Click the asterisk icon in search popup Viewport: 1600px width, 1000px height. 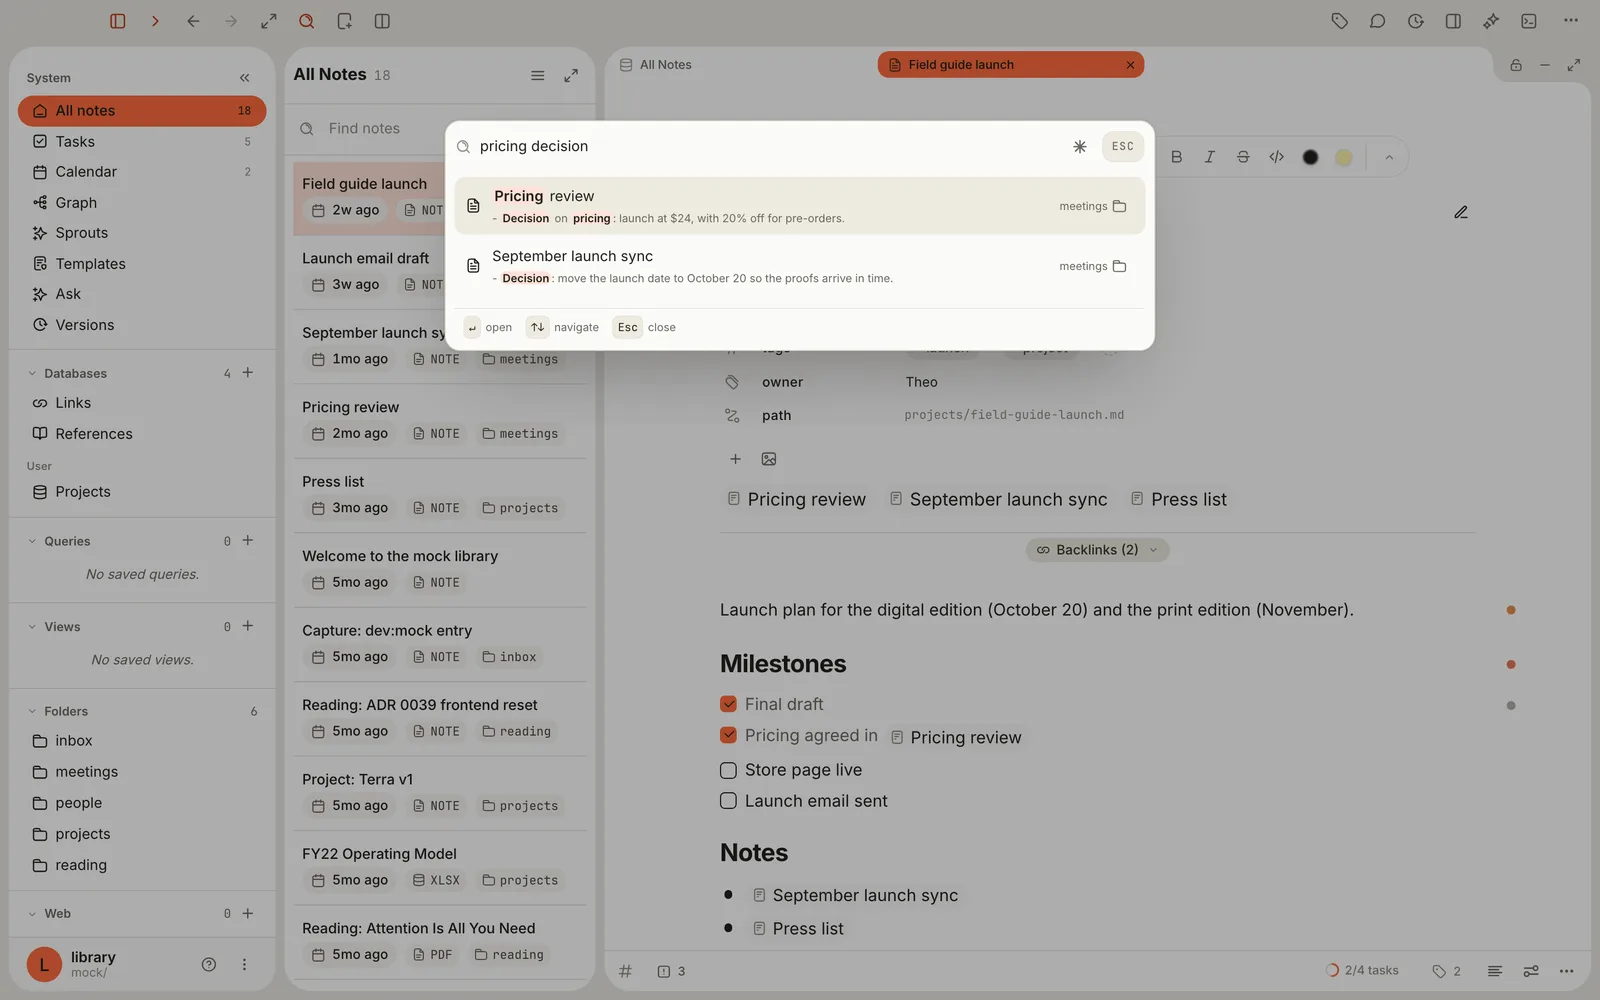(1080, 146)
